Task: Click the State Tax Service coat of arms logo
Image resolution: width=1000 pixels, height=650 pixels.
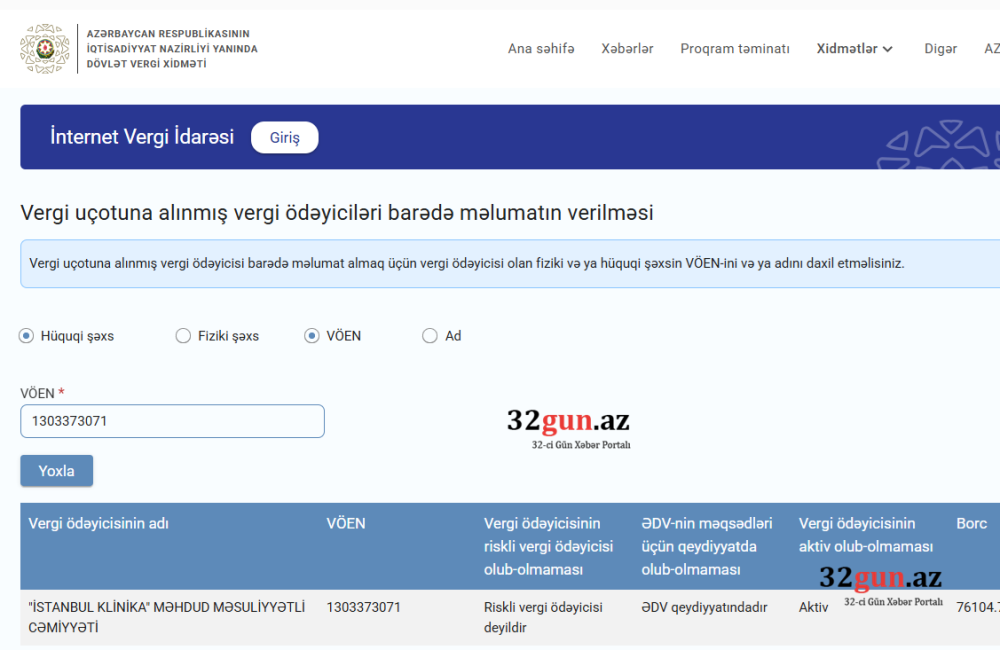Action: tap(45, 46)
